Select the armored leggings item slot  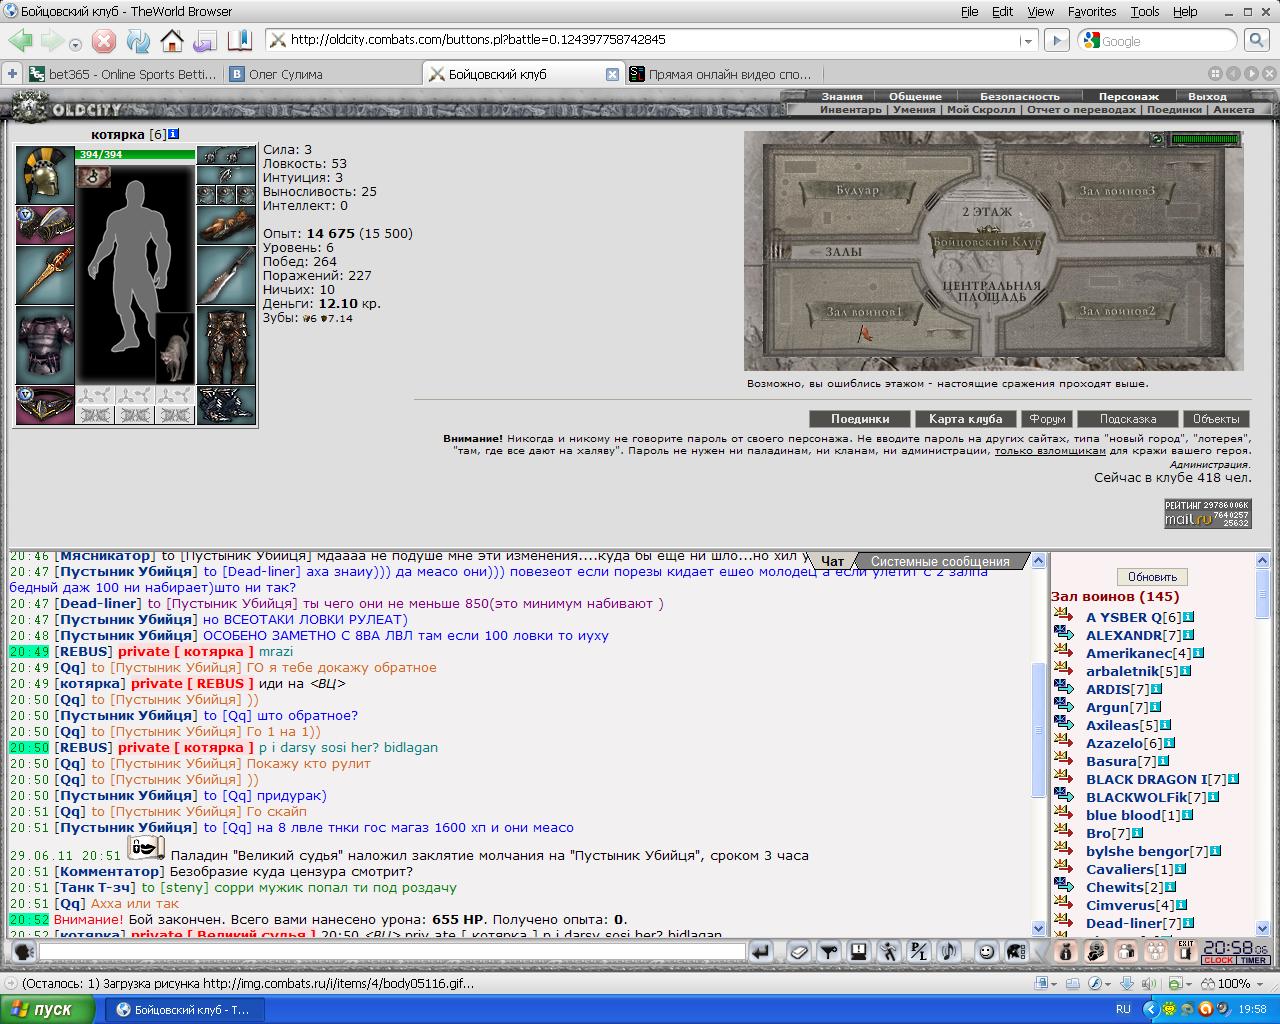[x=226, y=345]
